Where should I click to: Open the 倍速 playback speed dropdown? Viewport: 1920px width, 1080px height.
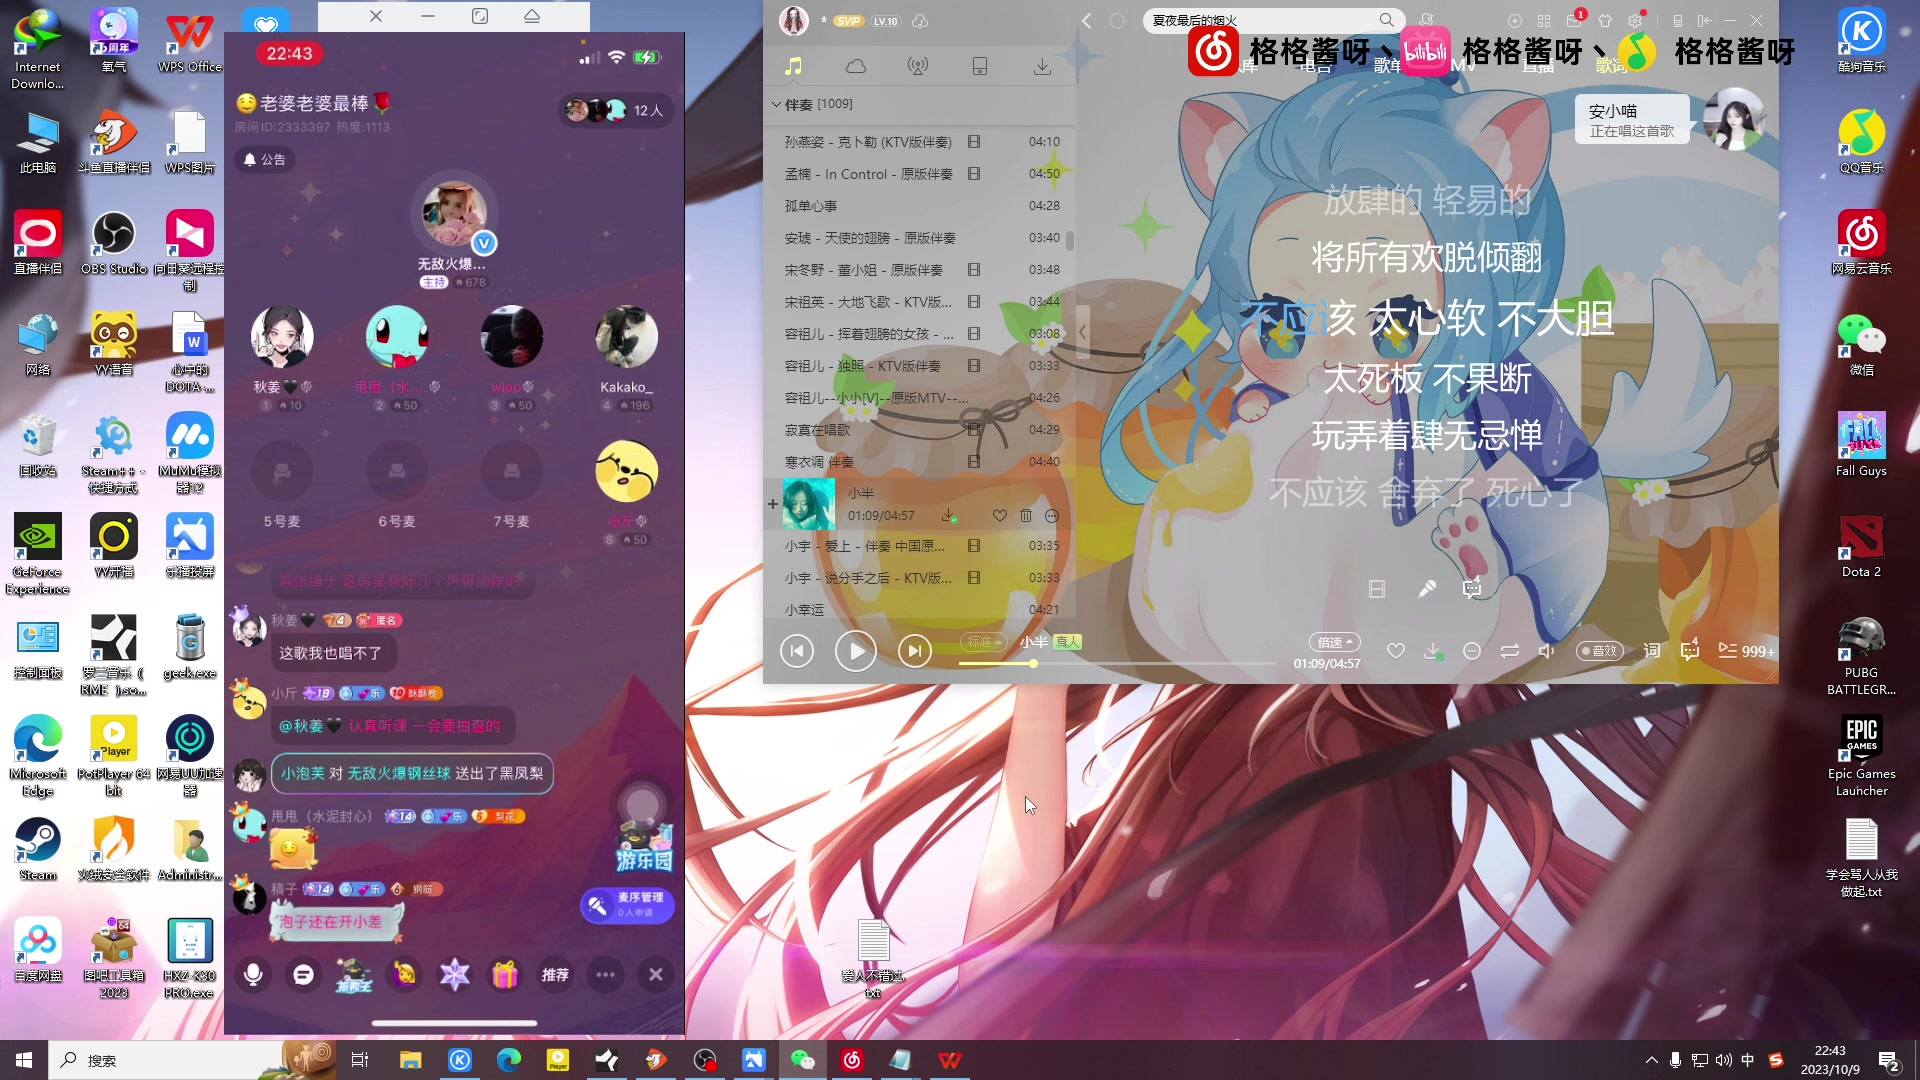1335,642
